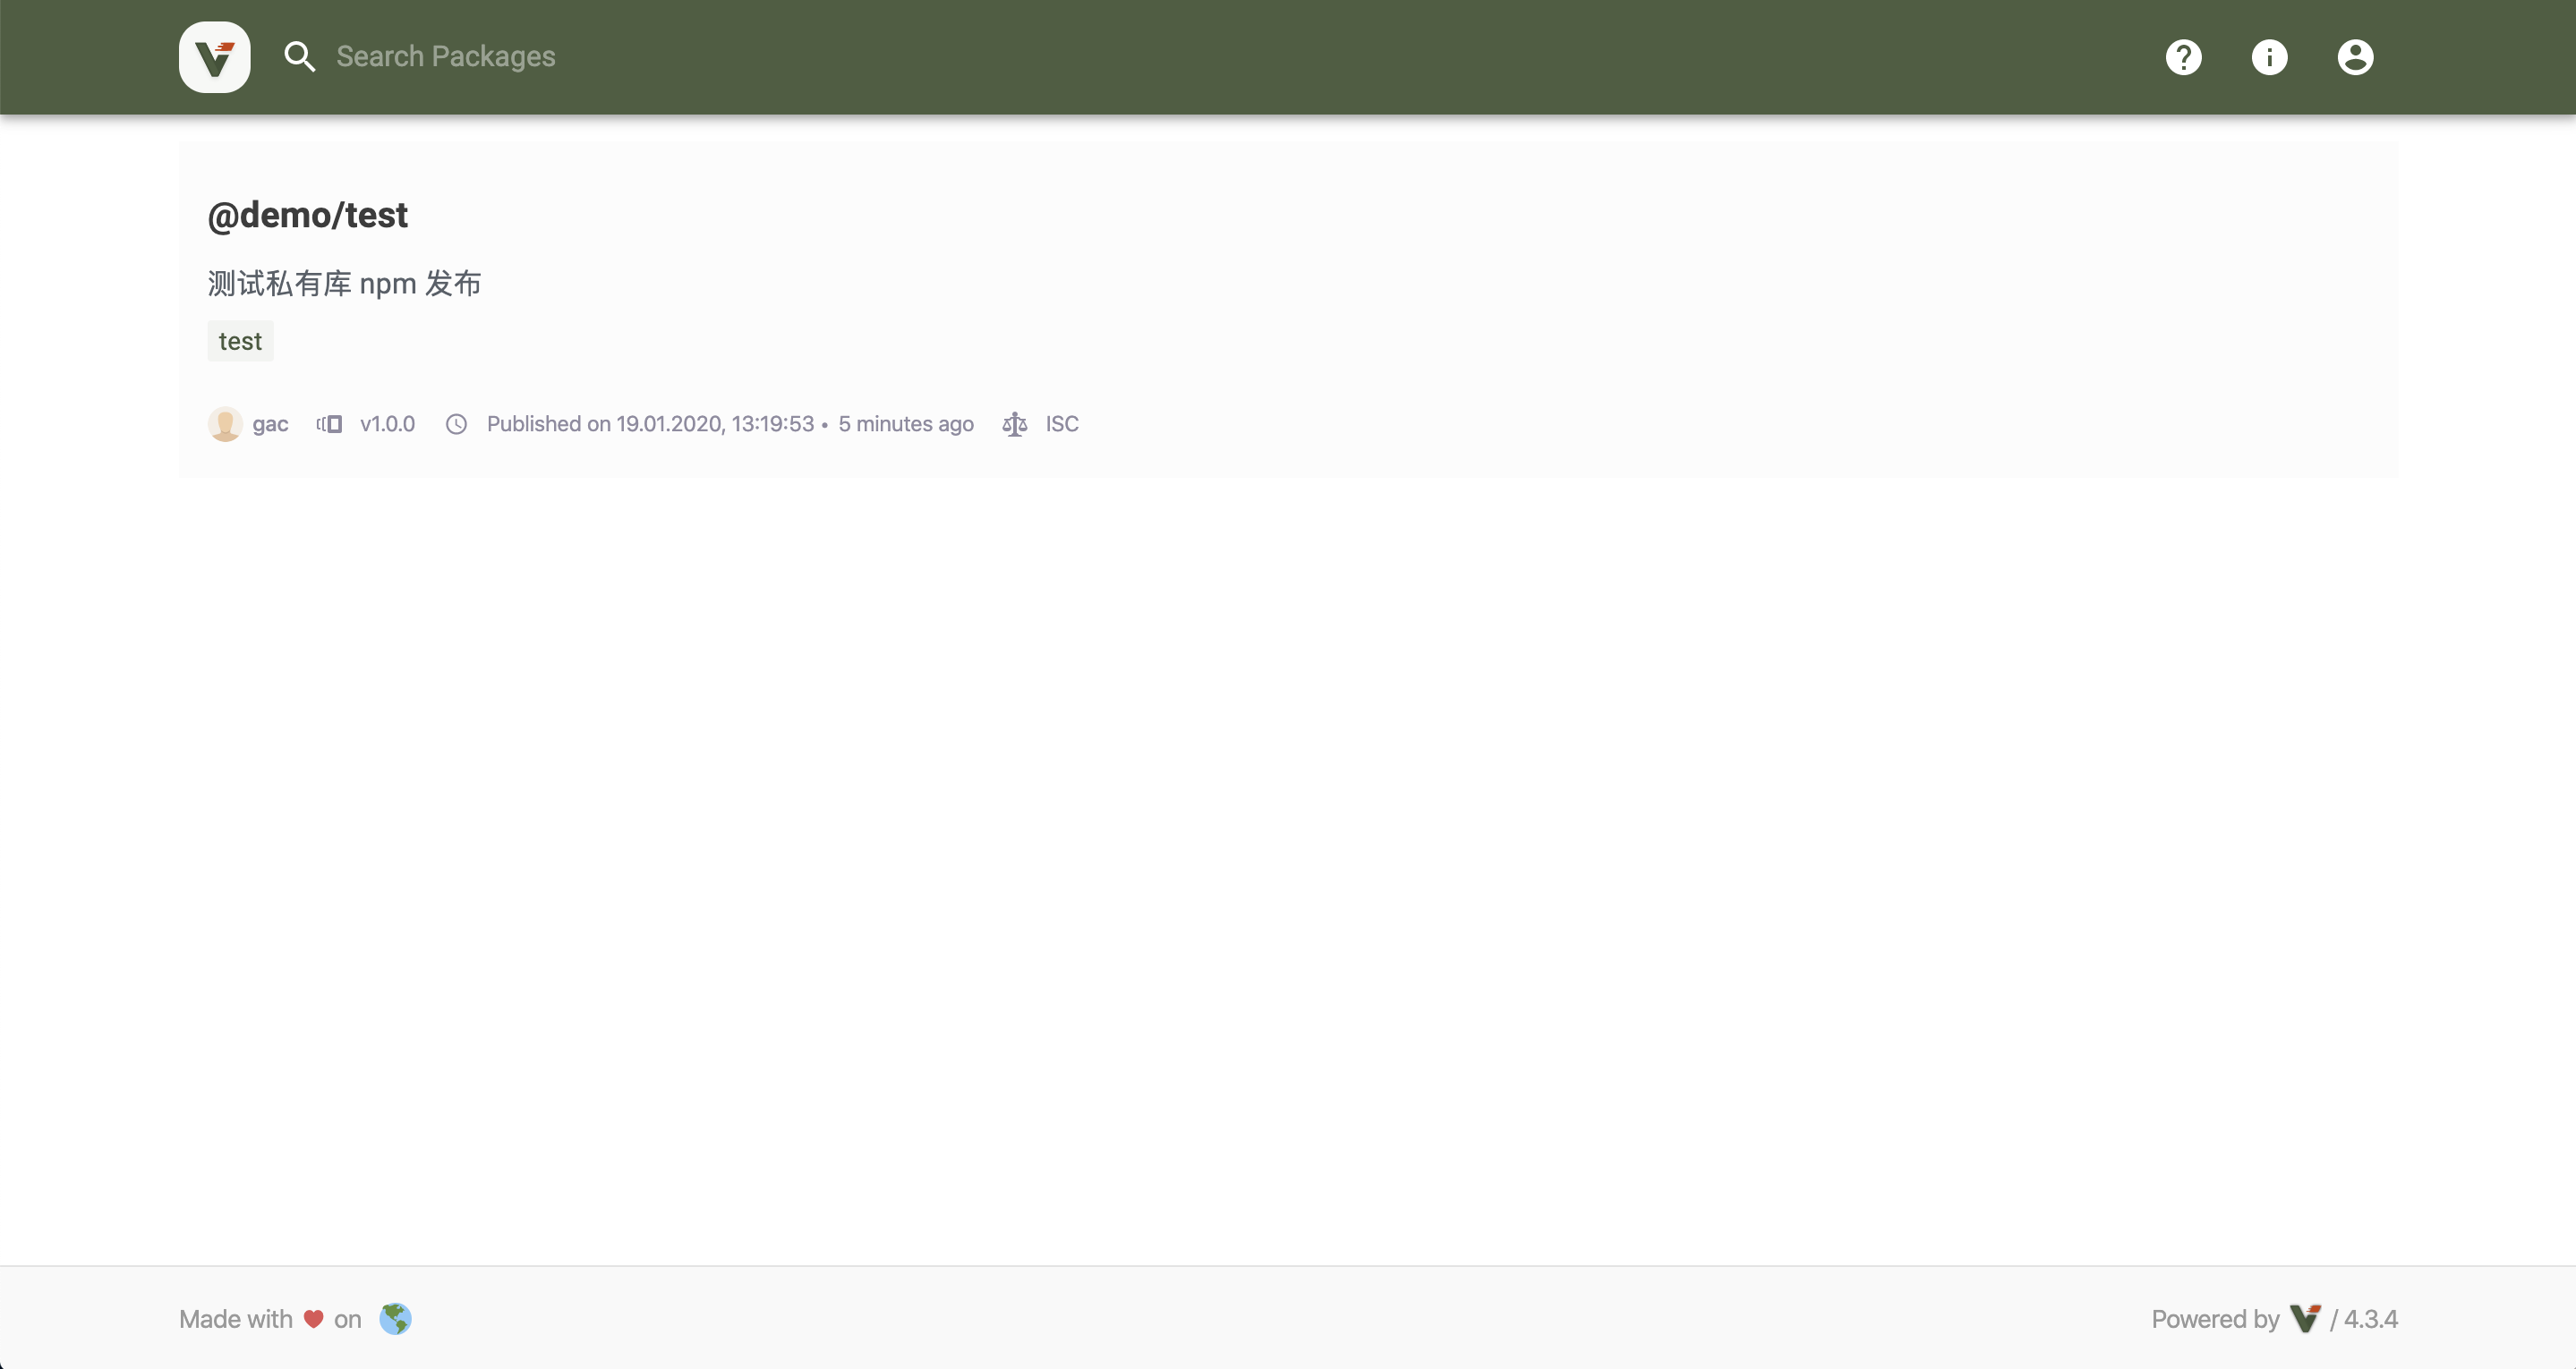Click the gac author avatar

(225, 424)
